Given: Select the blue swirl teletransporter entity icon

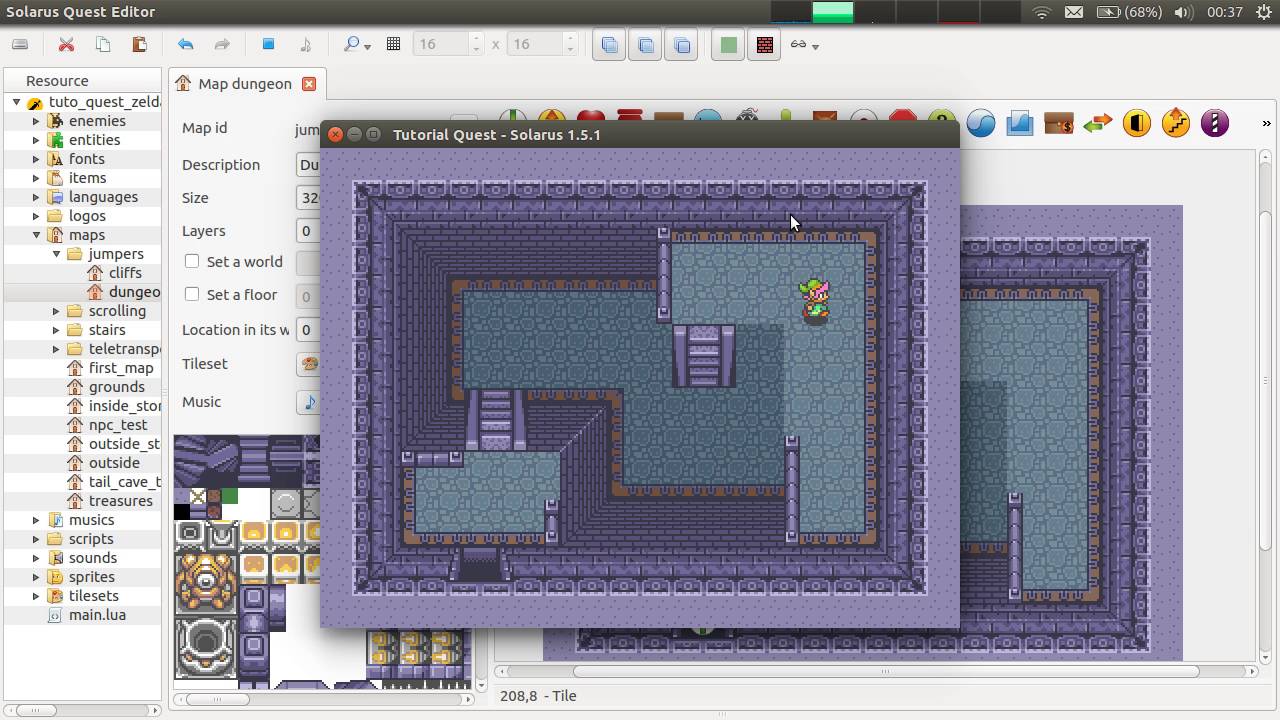Looking at the screenshot, I should click(981, 123).
